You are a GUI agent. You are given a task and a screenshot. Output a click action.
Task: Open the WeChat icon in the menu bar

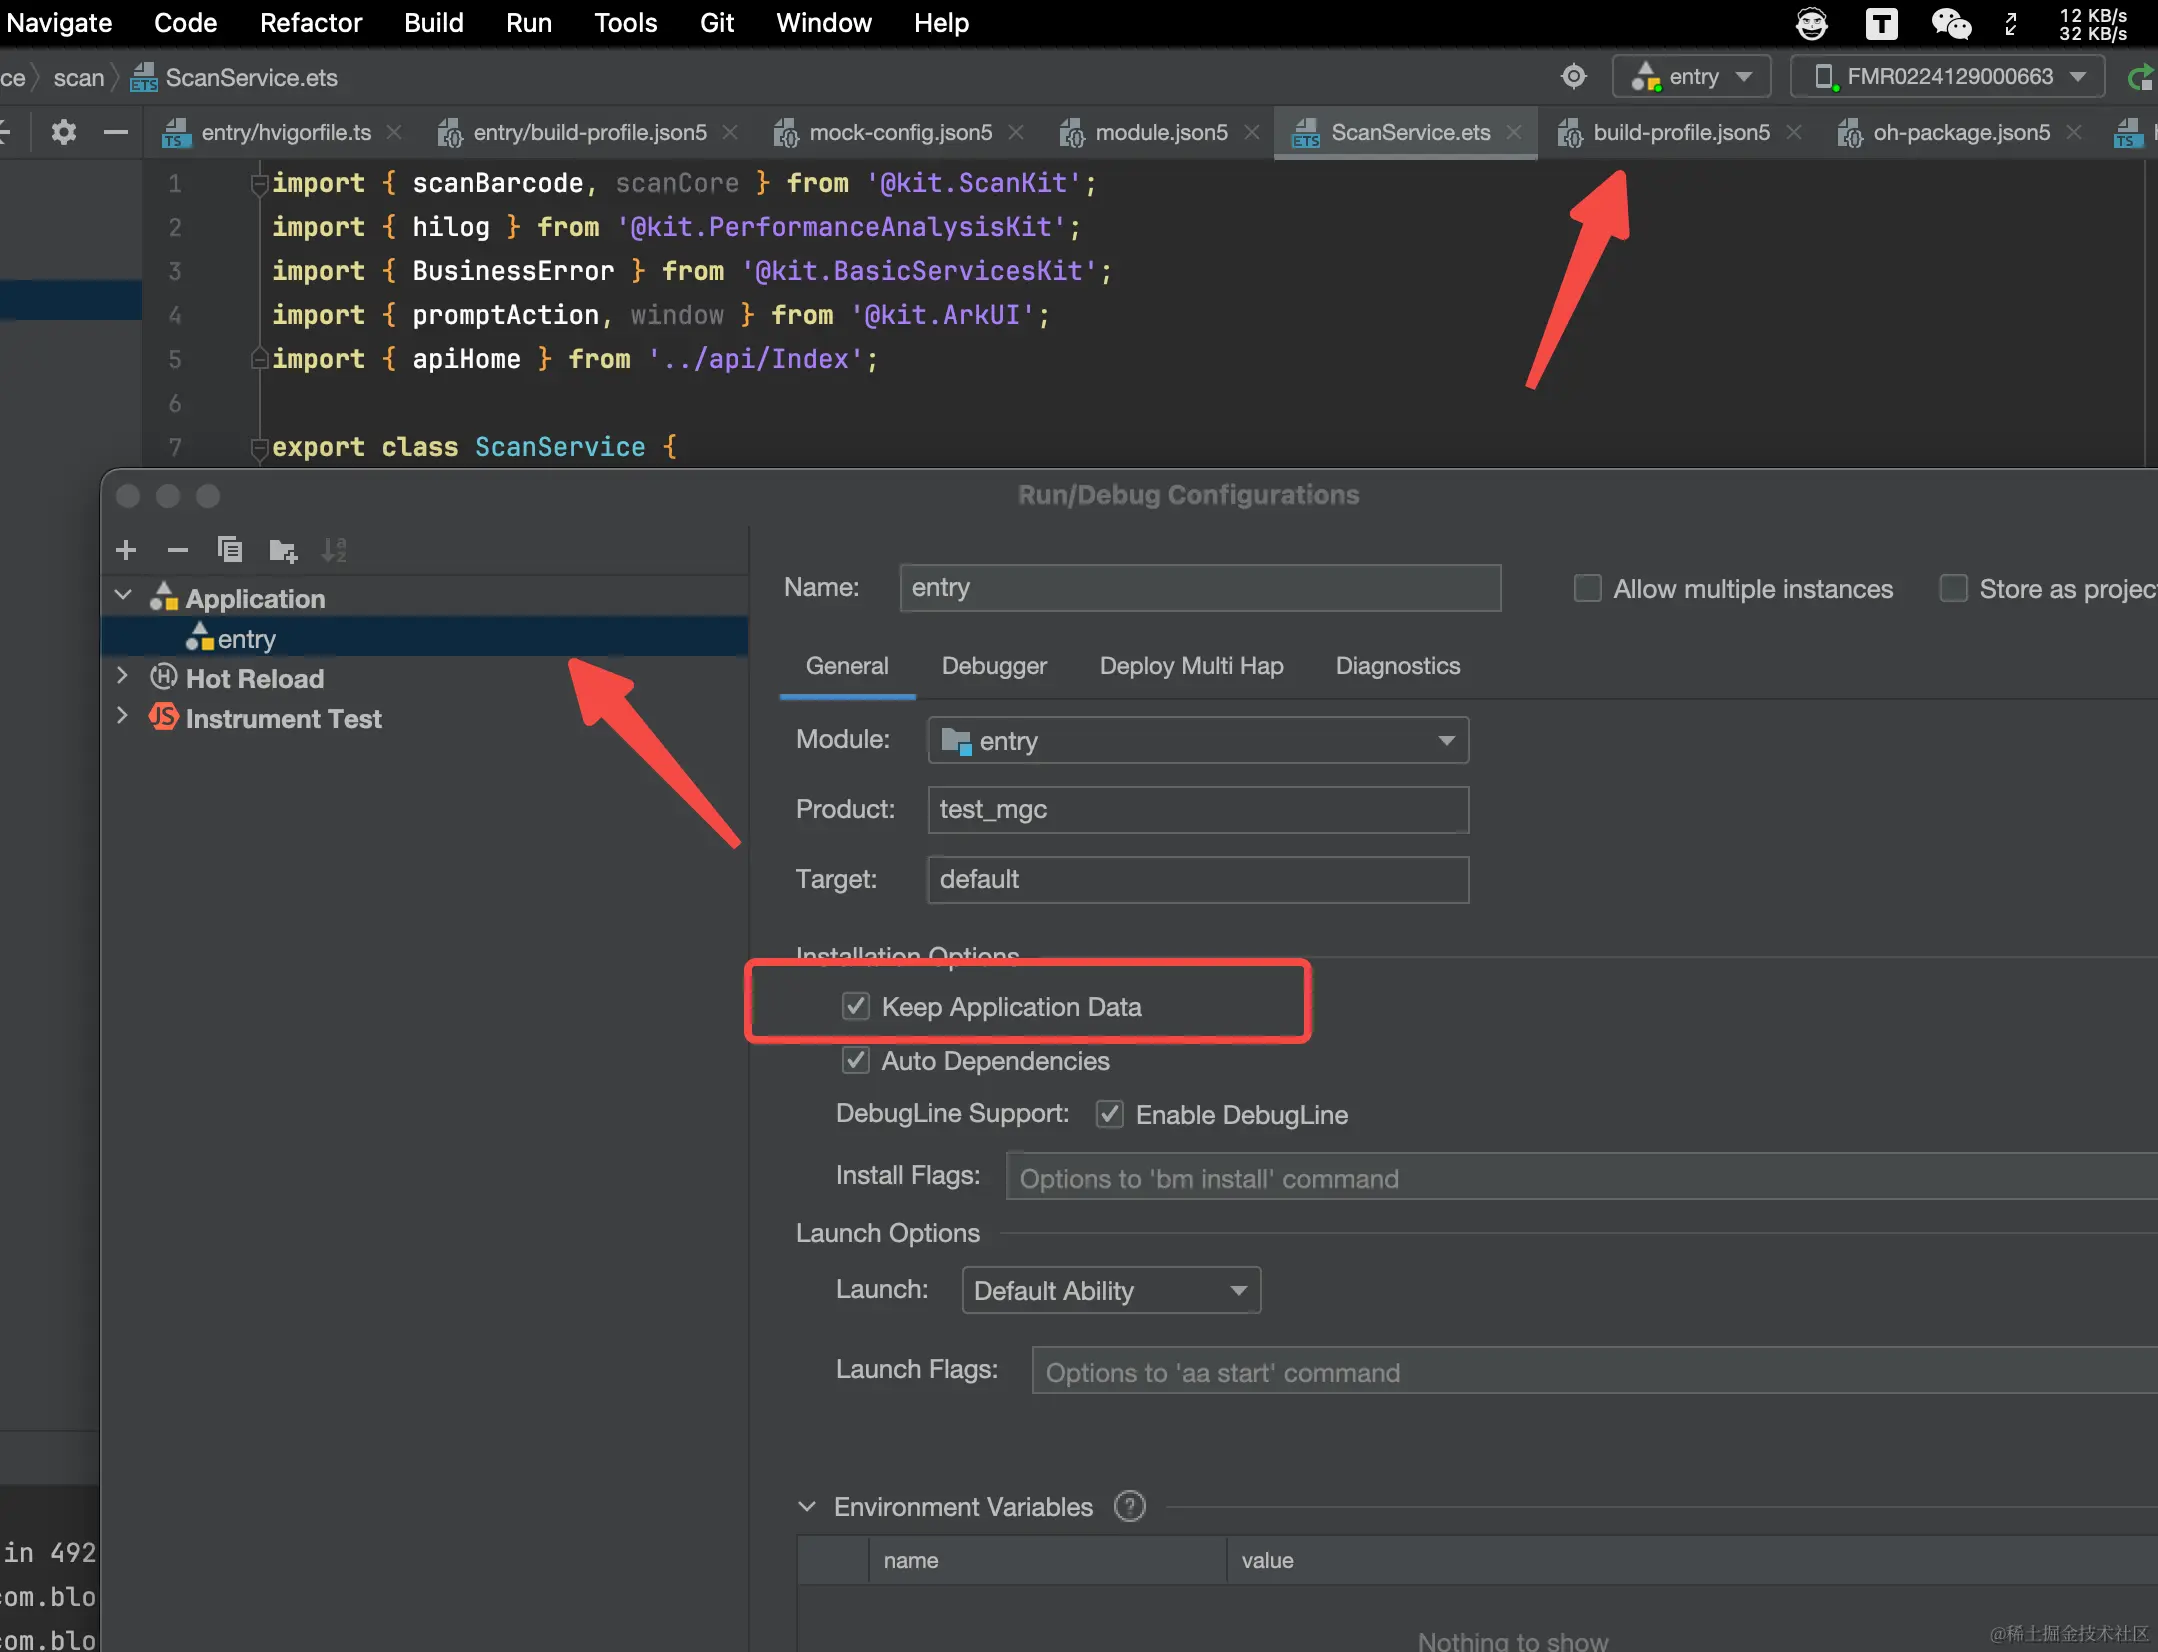coord(1950,23)
